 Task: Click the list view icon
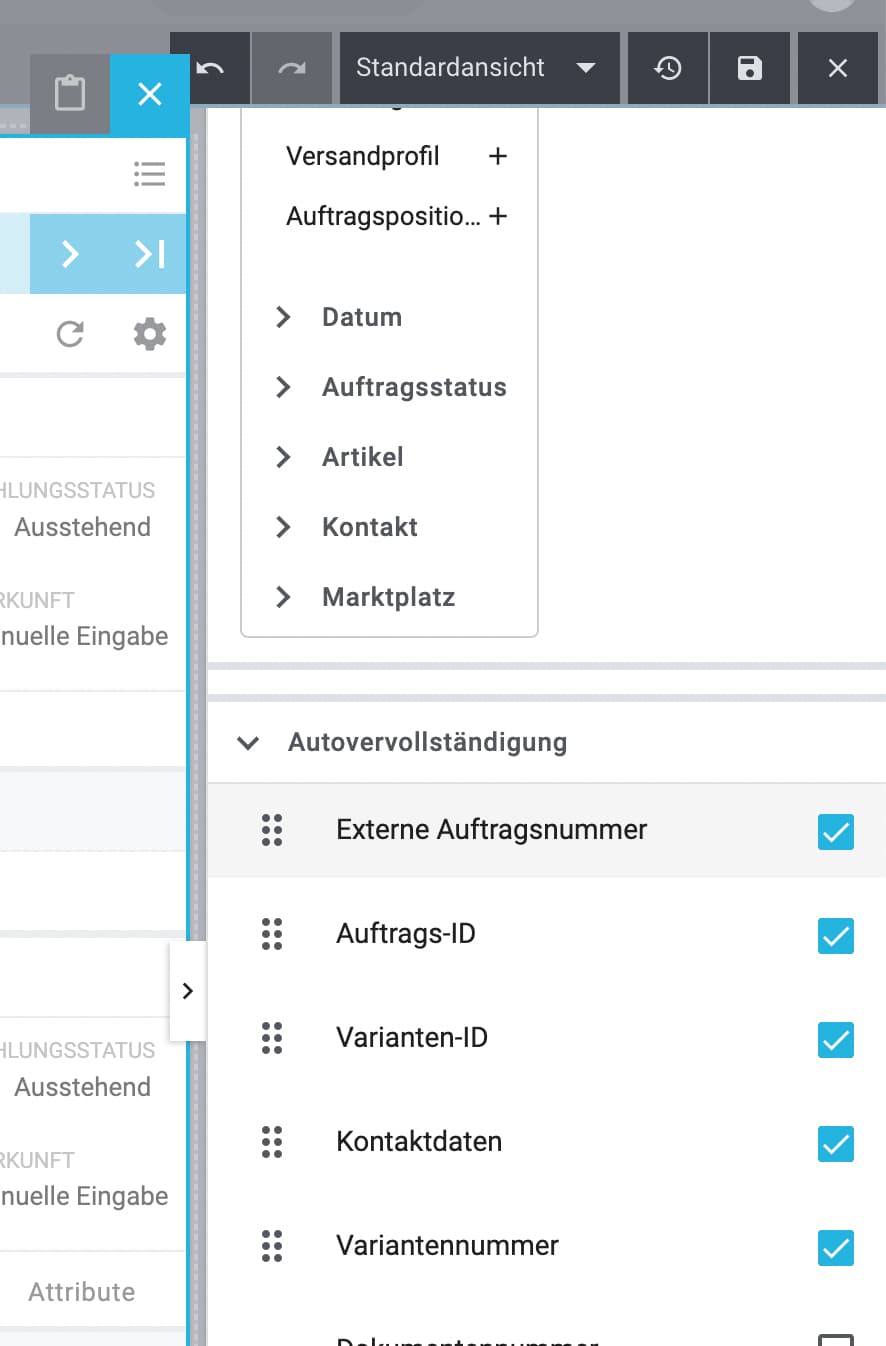(x=150, y=175)
